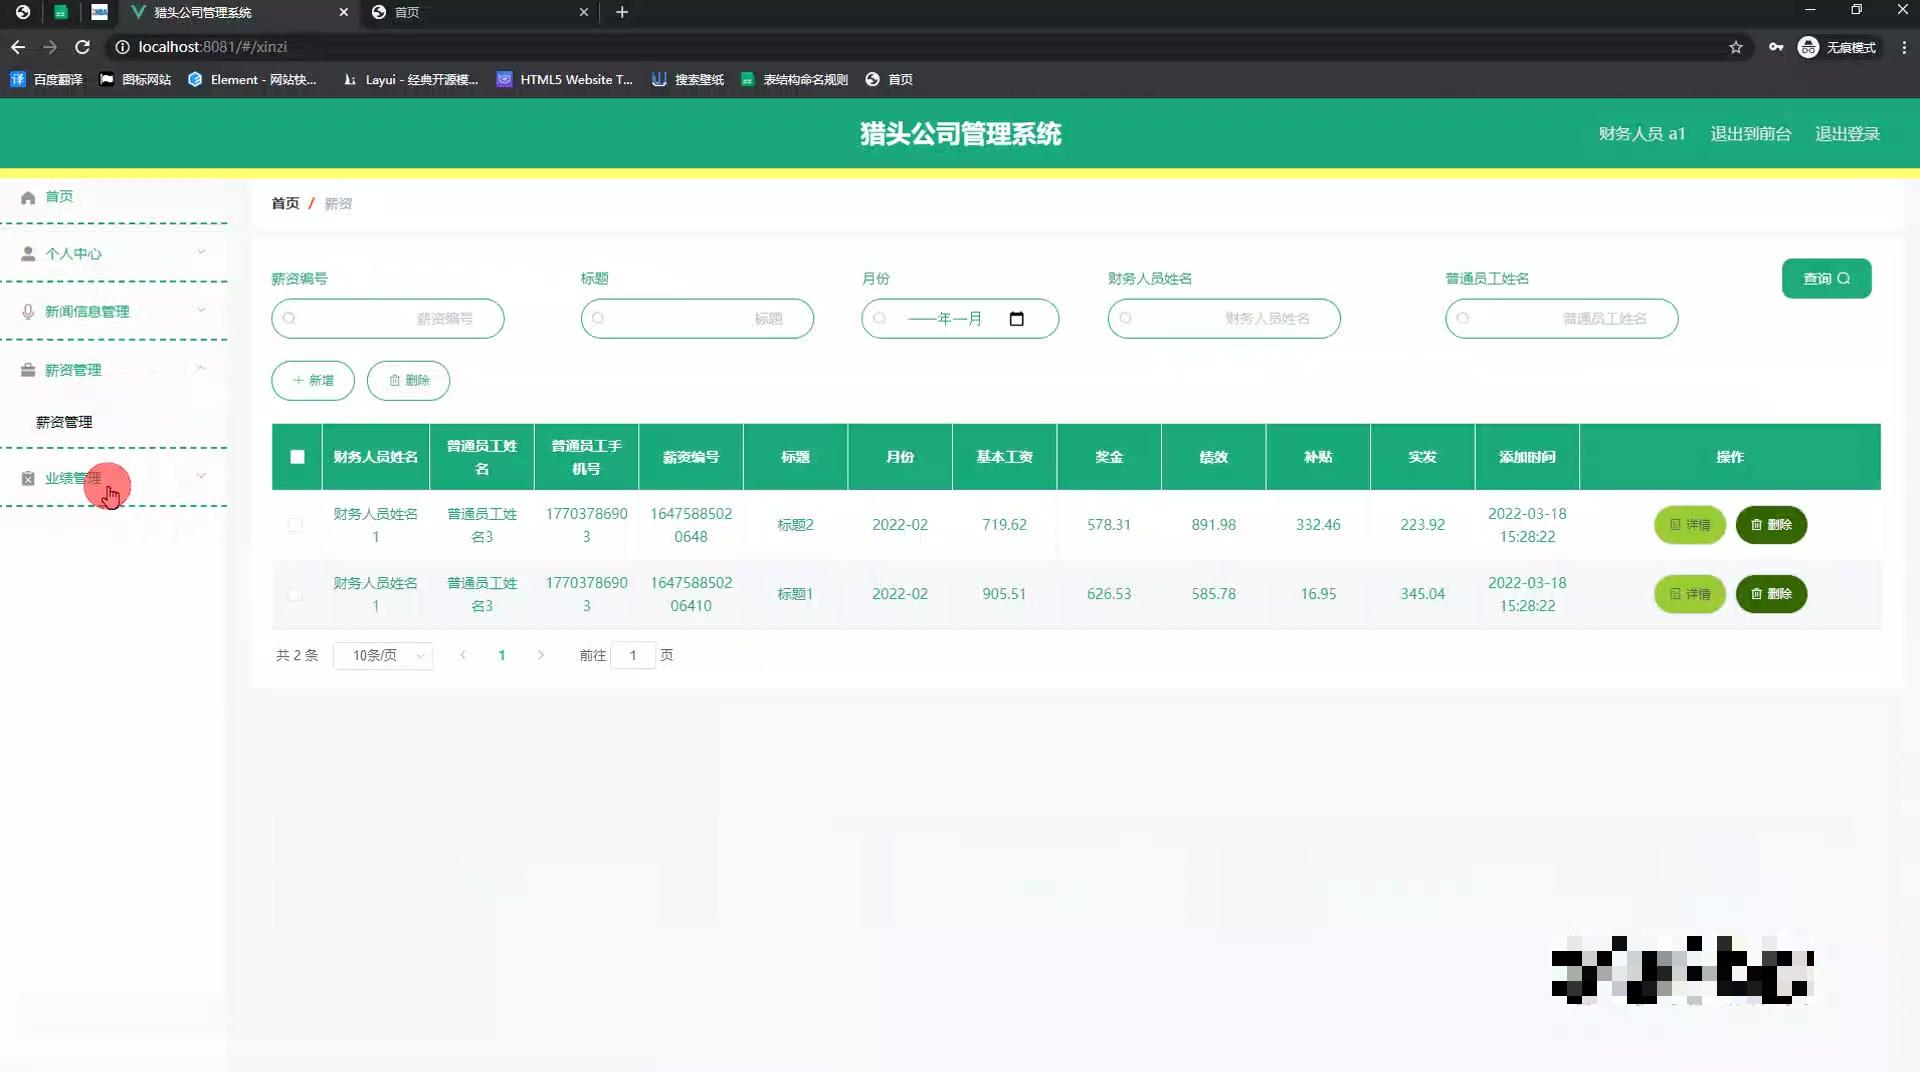Open 详情 for row 标题1
The image size is (1920, 1072).
[1690, 594]
